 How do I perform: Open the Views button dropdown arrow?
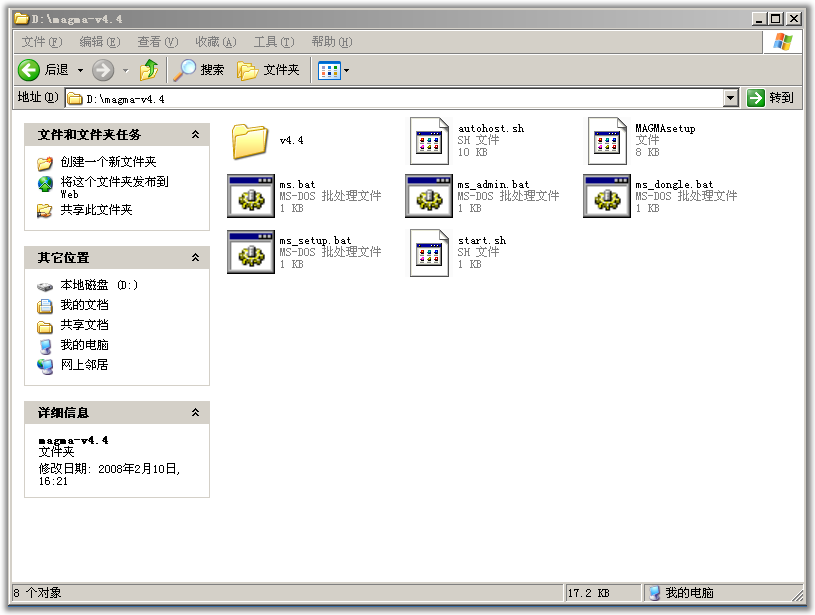tap(346, 70)
